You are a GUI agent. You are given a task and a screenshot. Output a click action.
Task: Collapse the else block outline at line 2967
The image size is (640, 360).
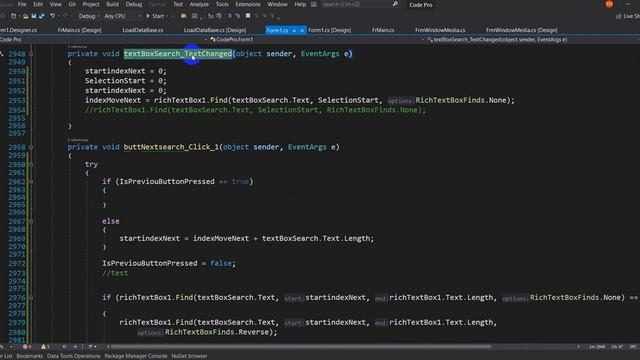[31, 221]
